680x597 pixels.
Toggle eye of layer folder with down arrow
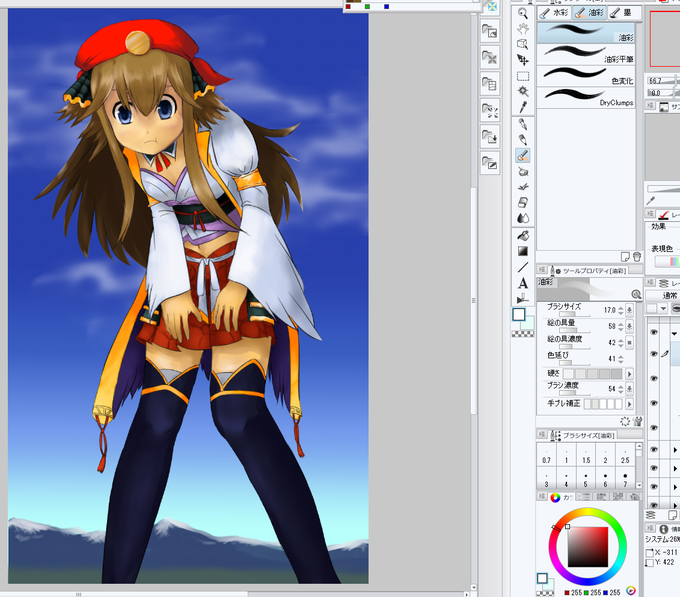pyautogui.click(x=654, y=333)
